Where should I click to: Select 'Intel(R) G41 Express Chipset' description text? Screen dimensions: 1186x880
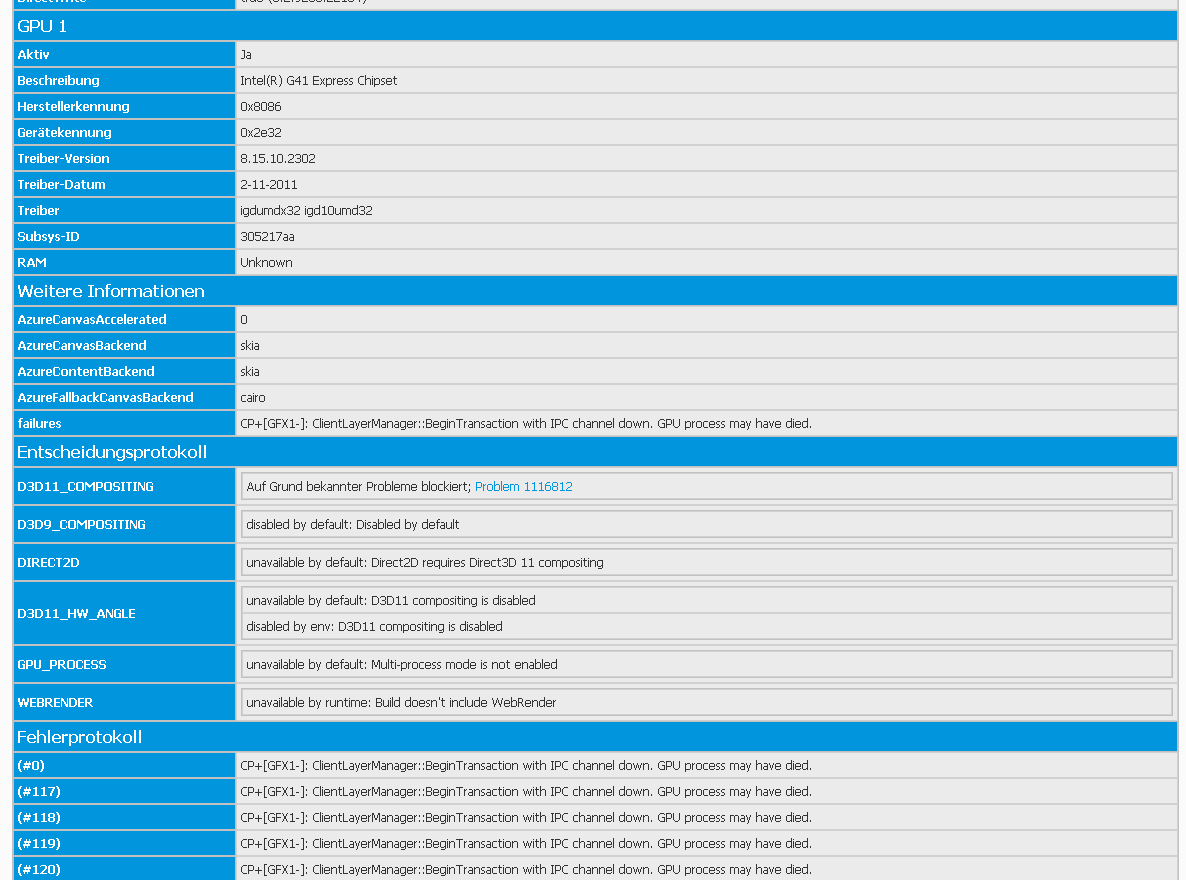(318, 80)
